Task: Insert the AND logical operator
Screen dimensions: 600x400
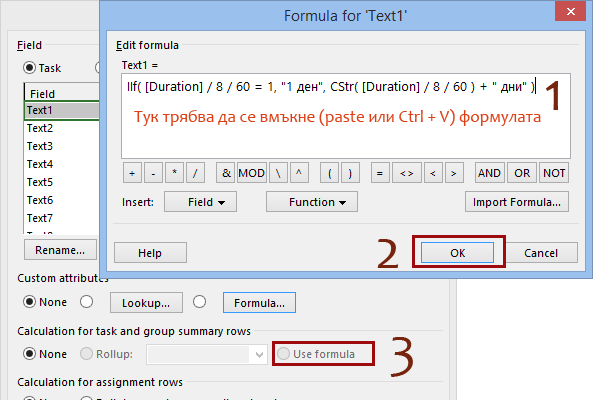Action: (x=489, y=173)
